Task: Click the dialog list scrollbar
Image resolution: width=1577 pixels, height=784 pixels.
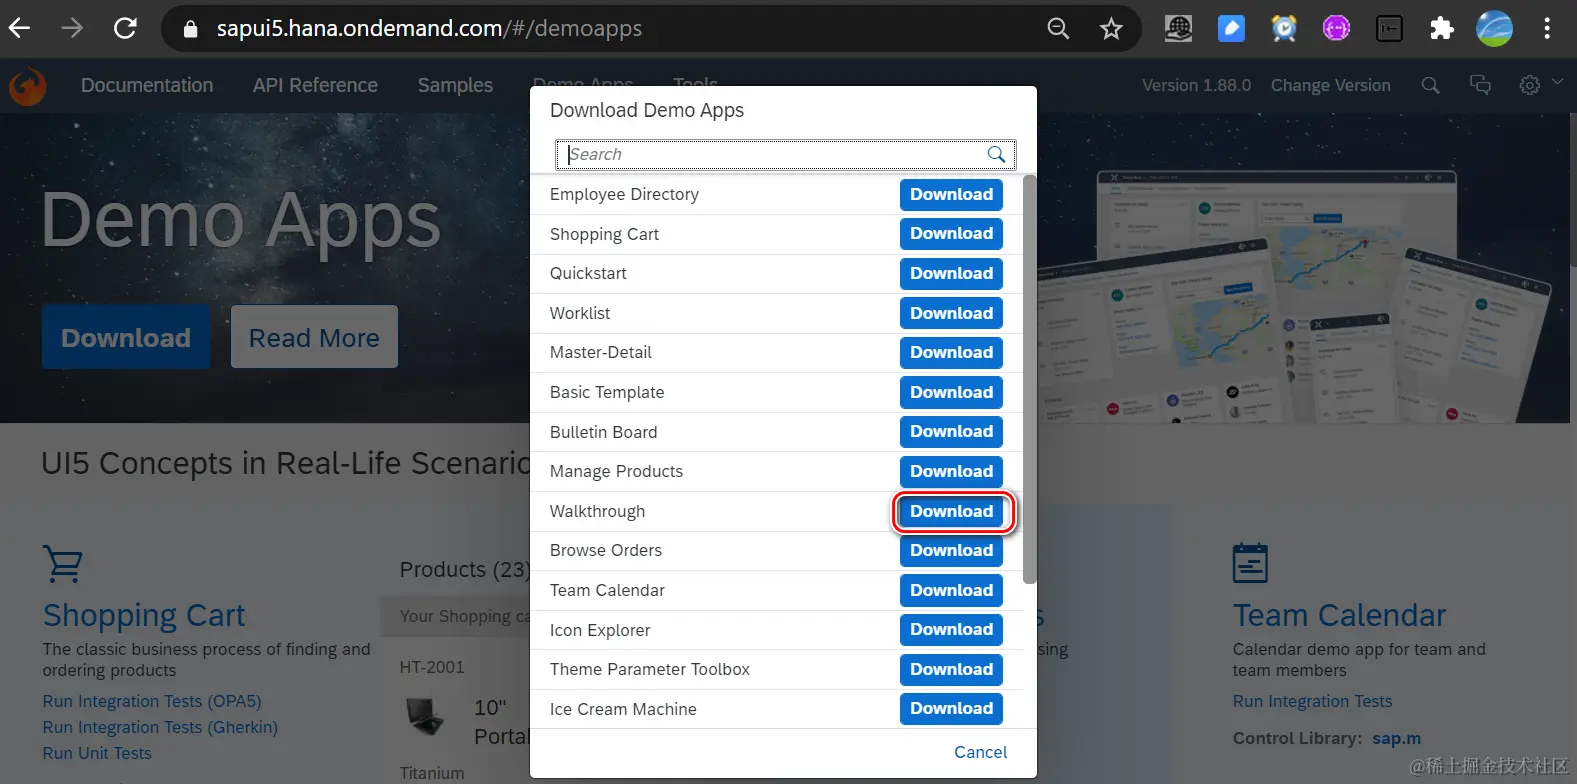Action: tap(1030, 380)
